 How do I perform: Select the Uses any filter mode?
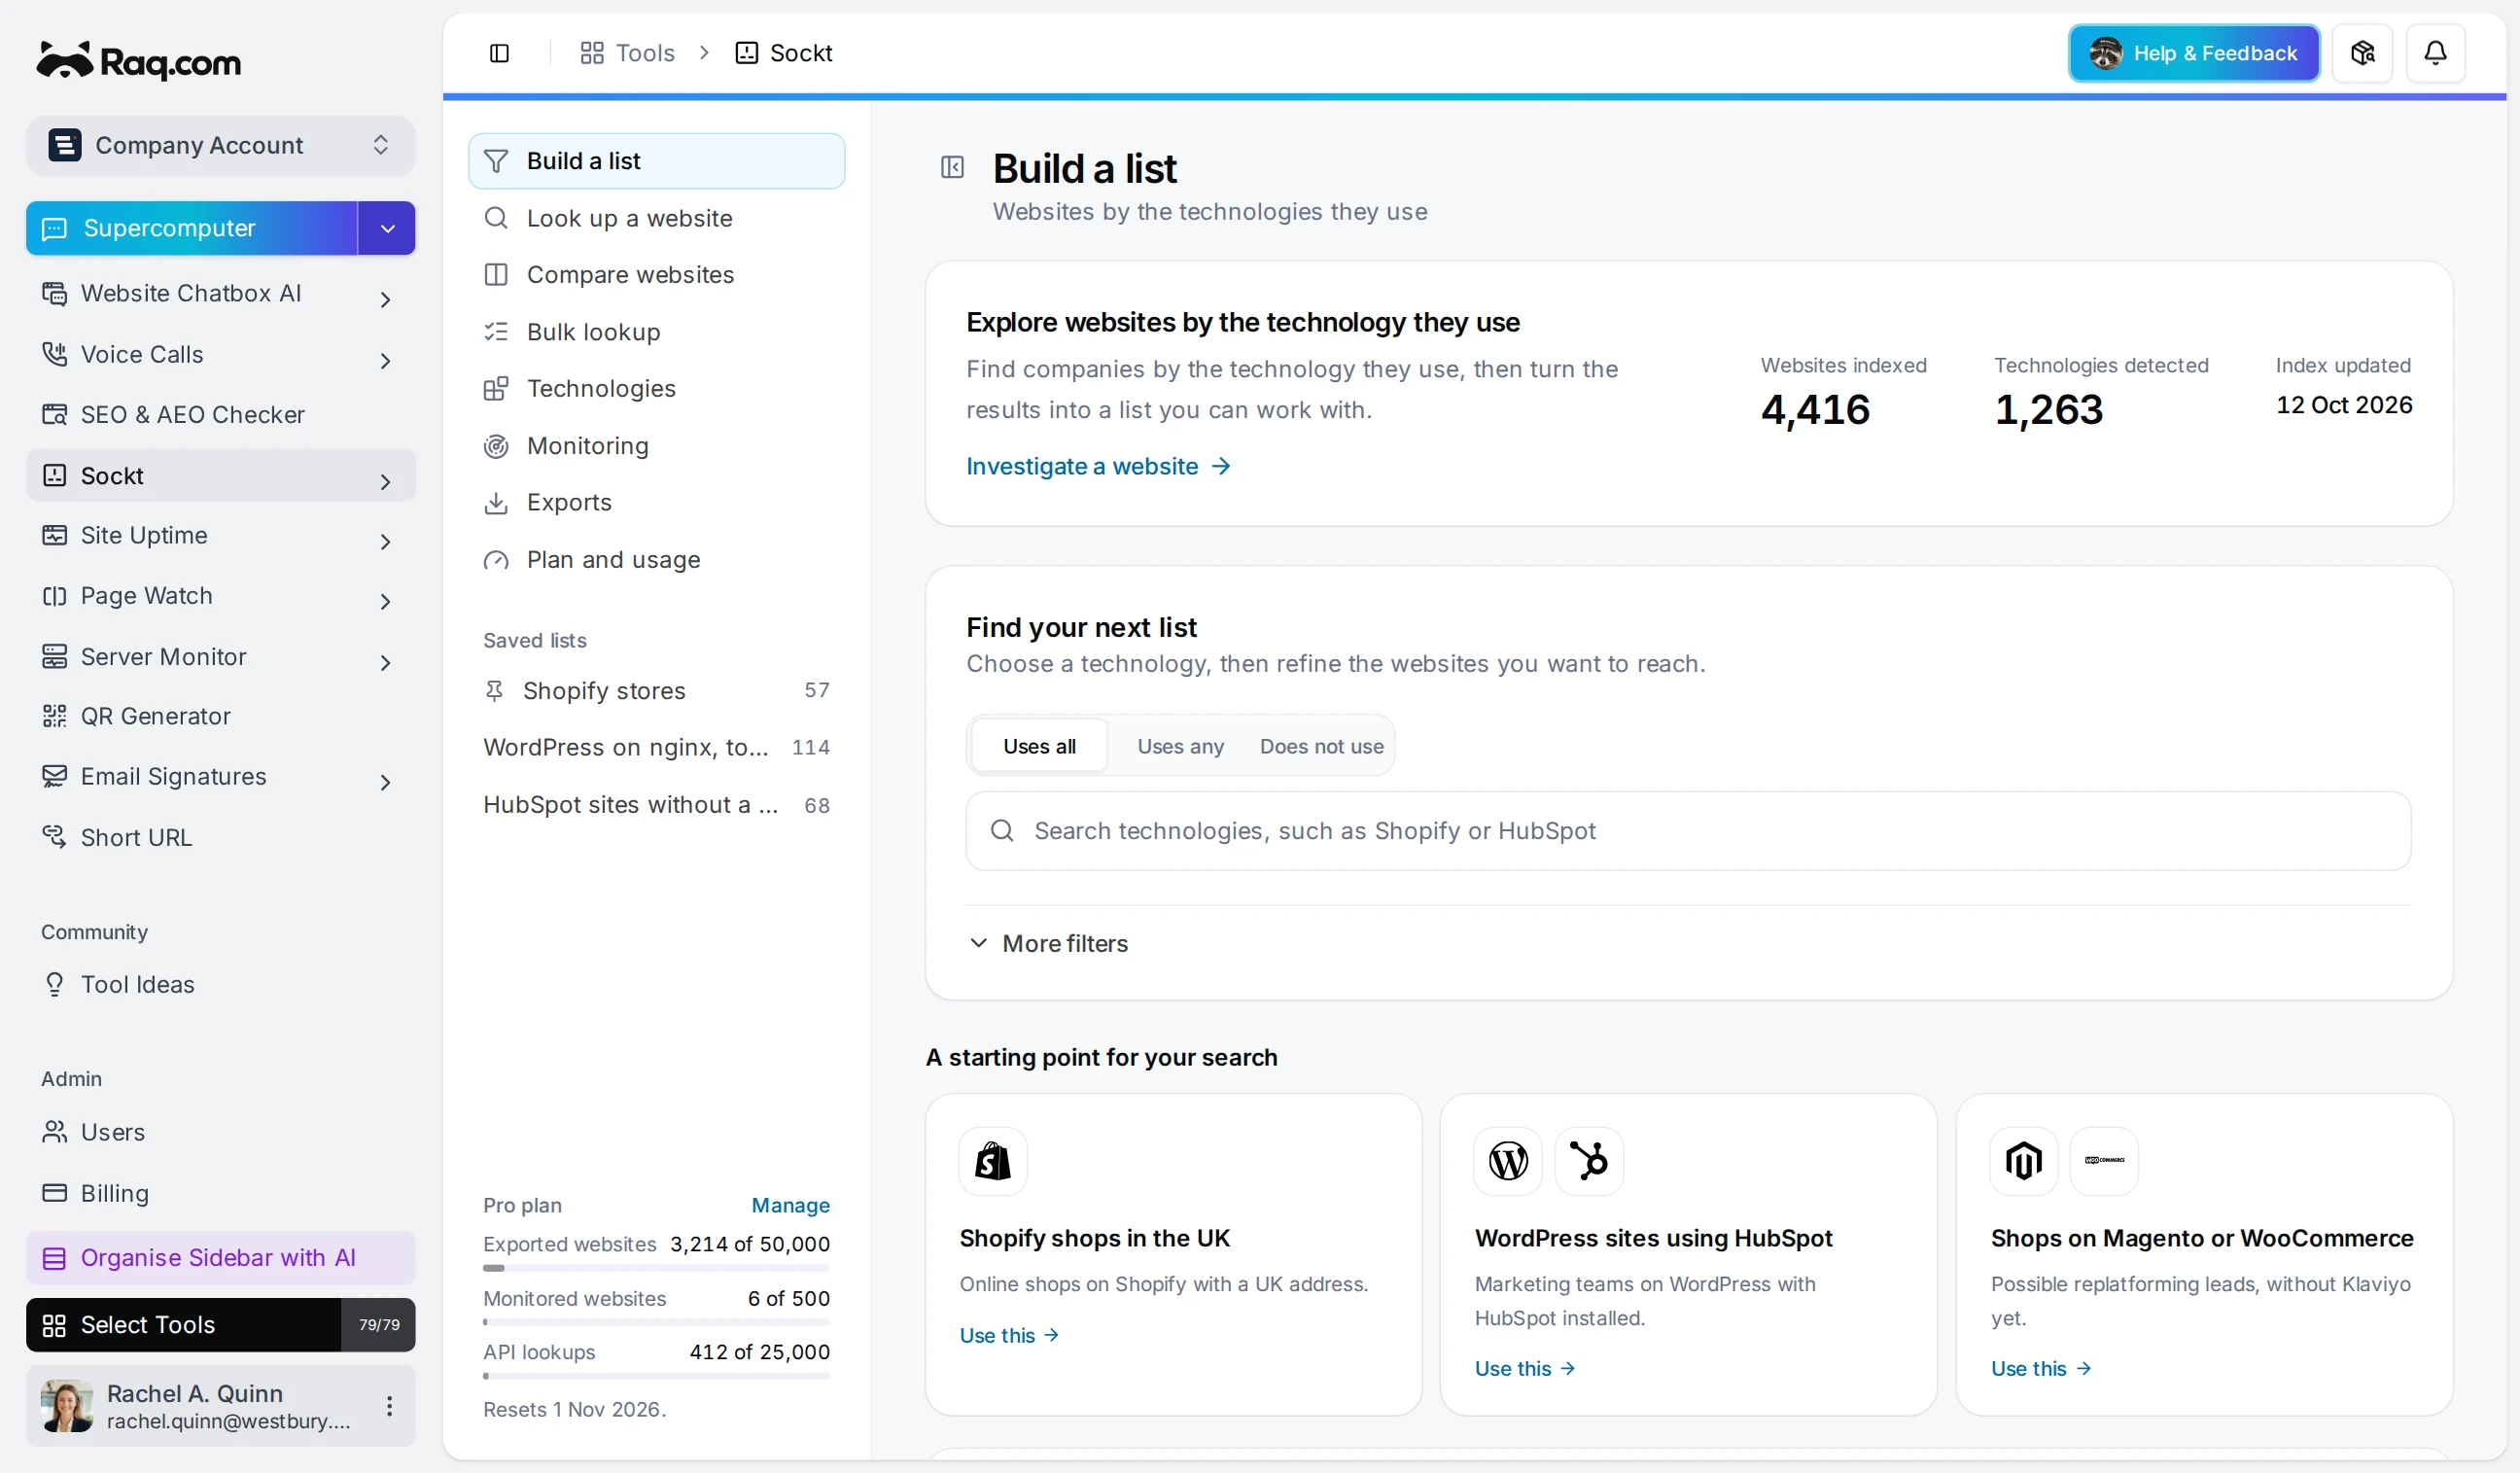[1180, 746]
